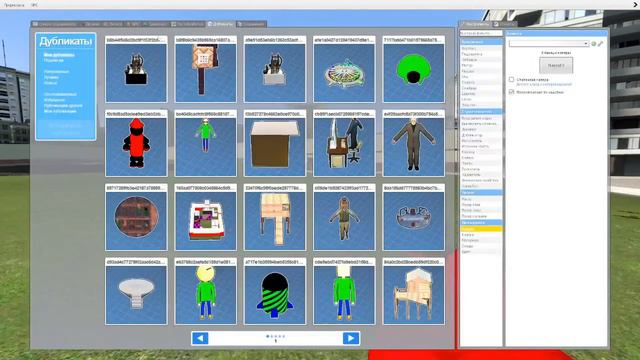This screenshot has height=360, width=640.
Task: Select the Кнопка tool in list
Action: (x=481, y=152)
